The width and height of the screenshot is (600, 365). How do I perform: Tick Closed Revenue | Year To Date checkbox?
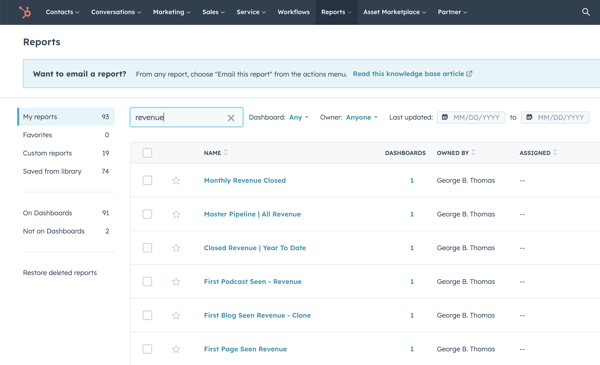147,248
